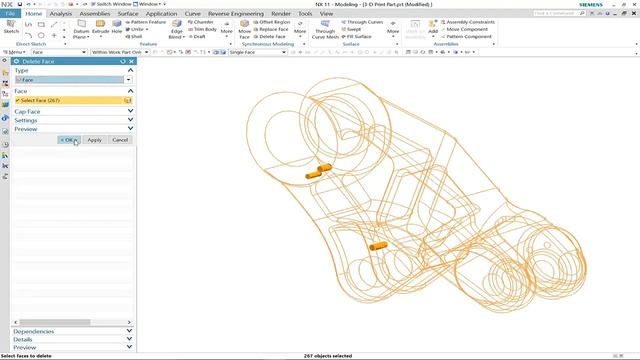
Task: Select the Unite boolean command
Action: point(137,29)
